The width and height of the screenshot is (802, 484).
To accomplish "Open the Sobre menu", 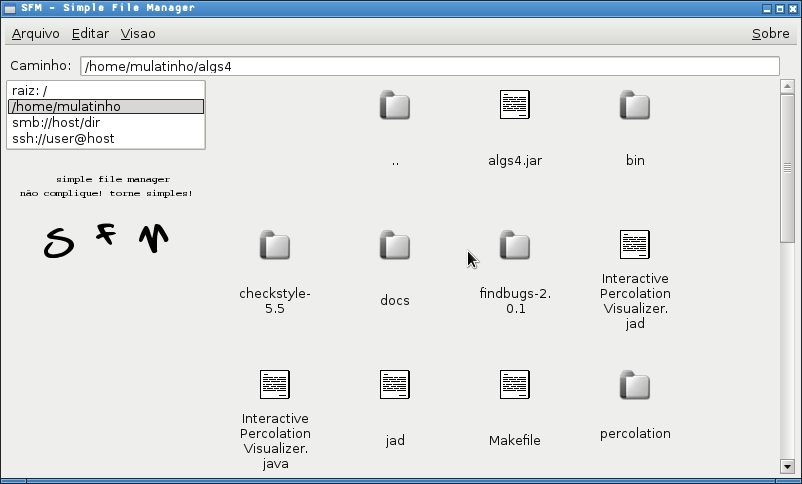I will point(770,34).
